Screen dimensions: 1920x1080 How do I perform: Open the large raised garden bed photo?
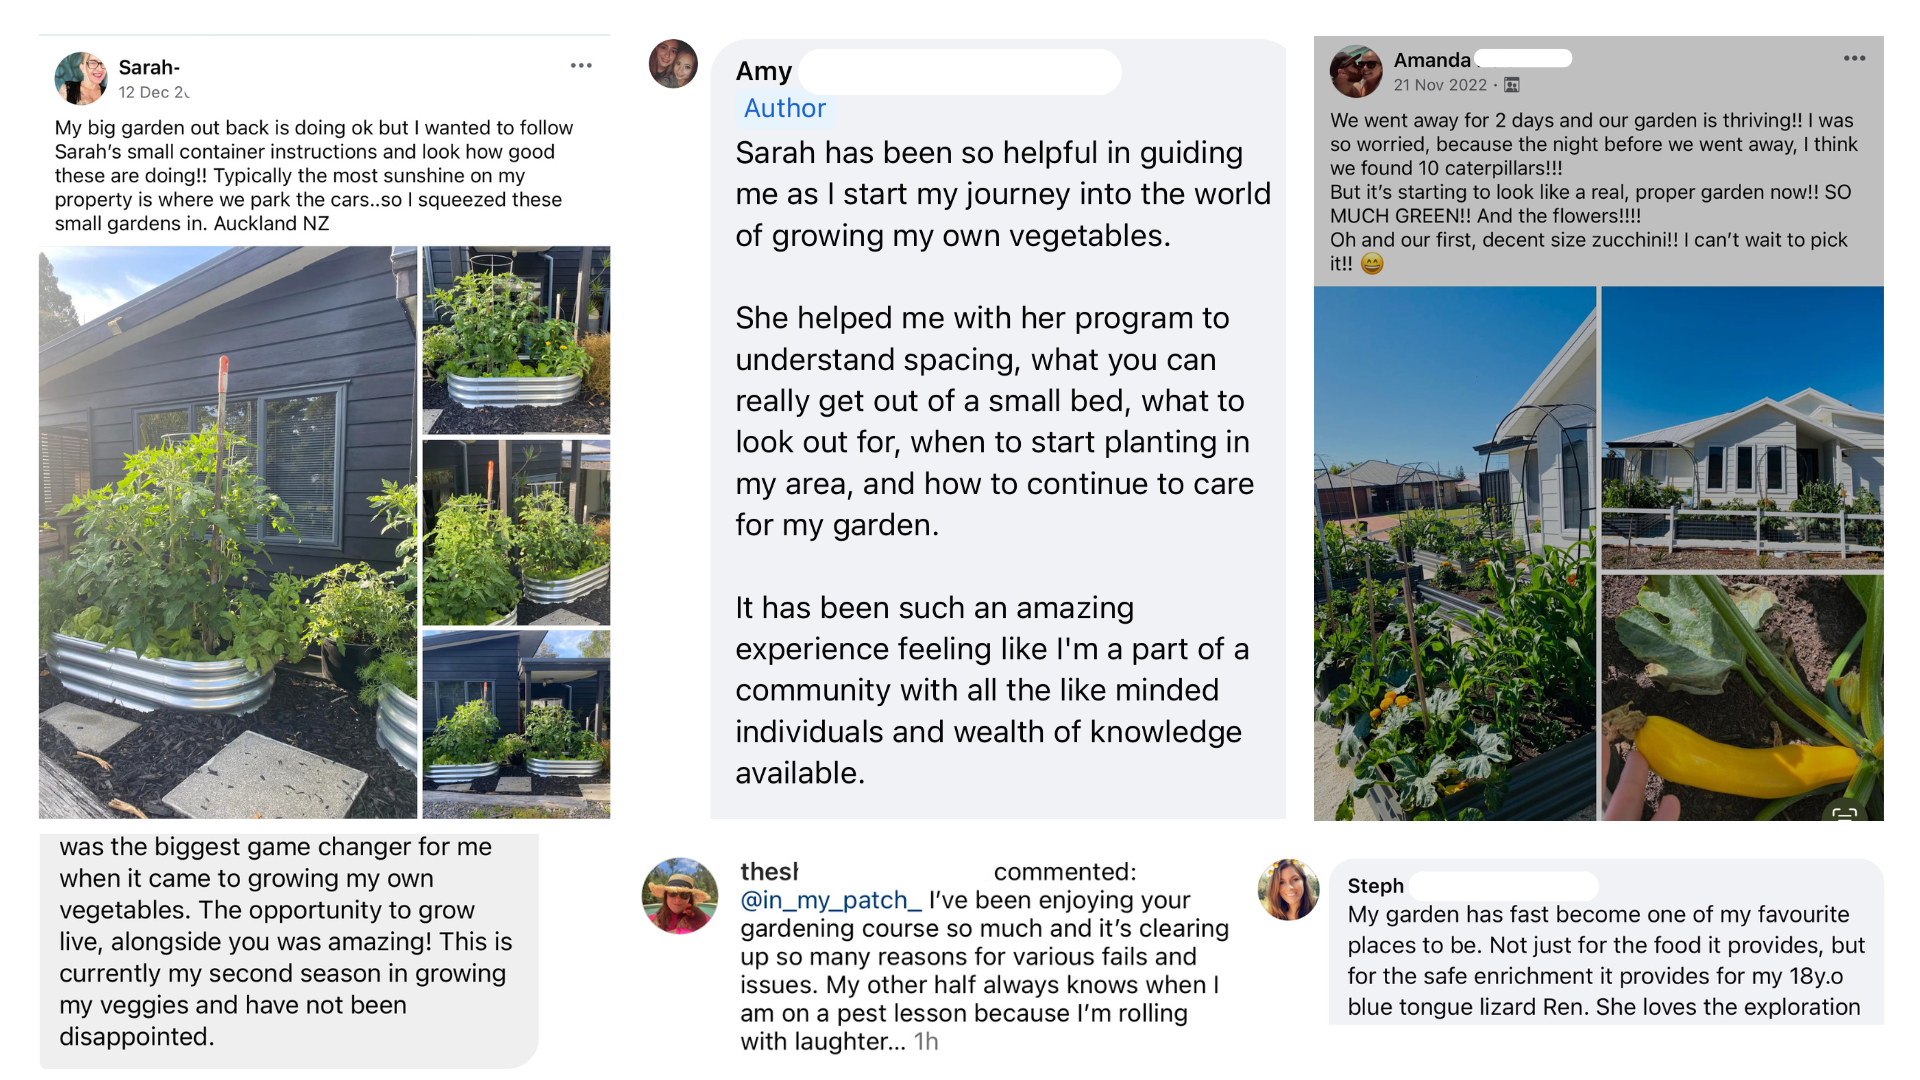(x=228, y=532)
